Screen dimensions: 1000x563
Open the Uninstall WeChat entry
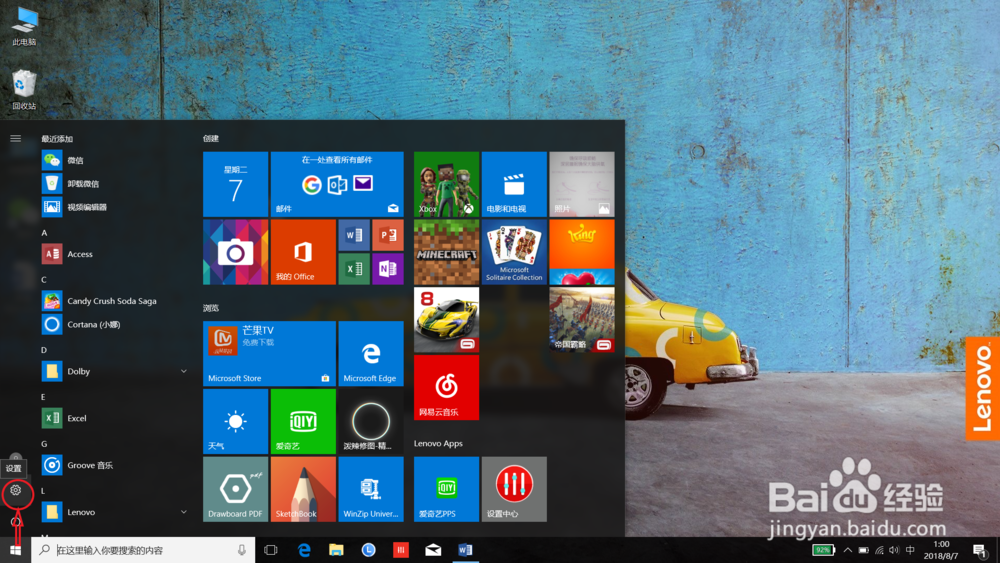(115, 184)
